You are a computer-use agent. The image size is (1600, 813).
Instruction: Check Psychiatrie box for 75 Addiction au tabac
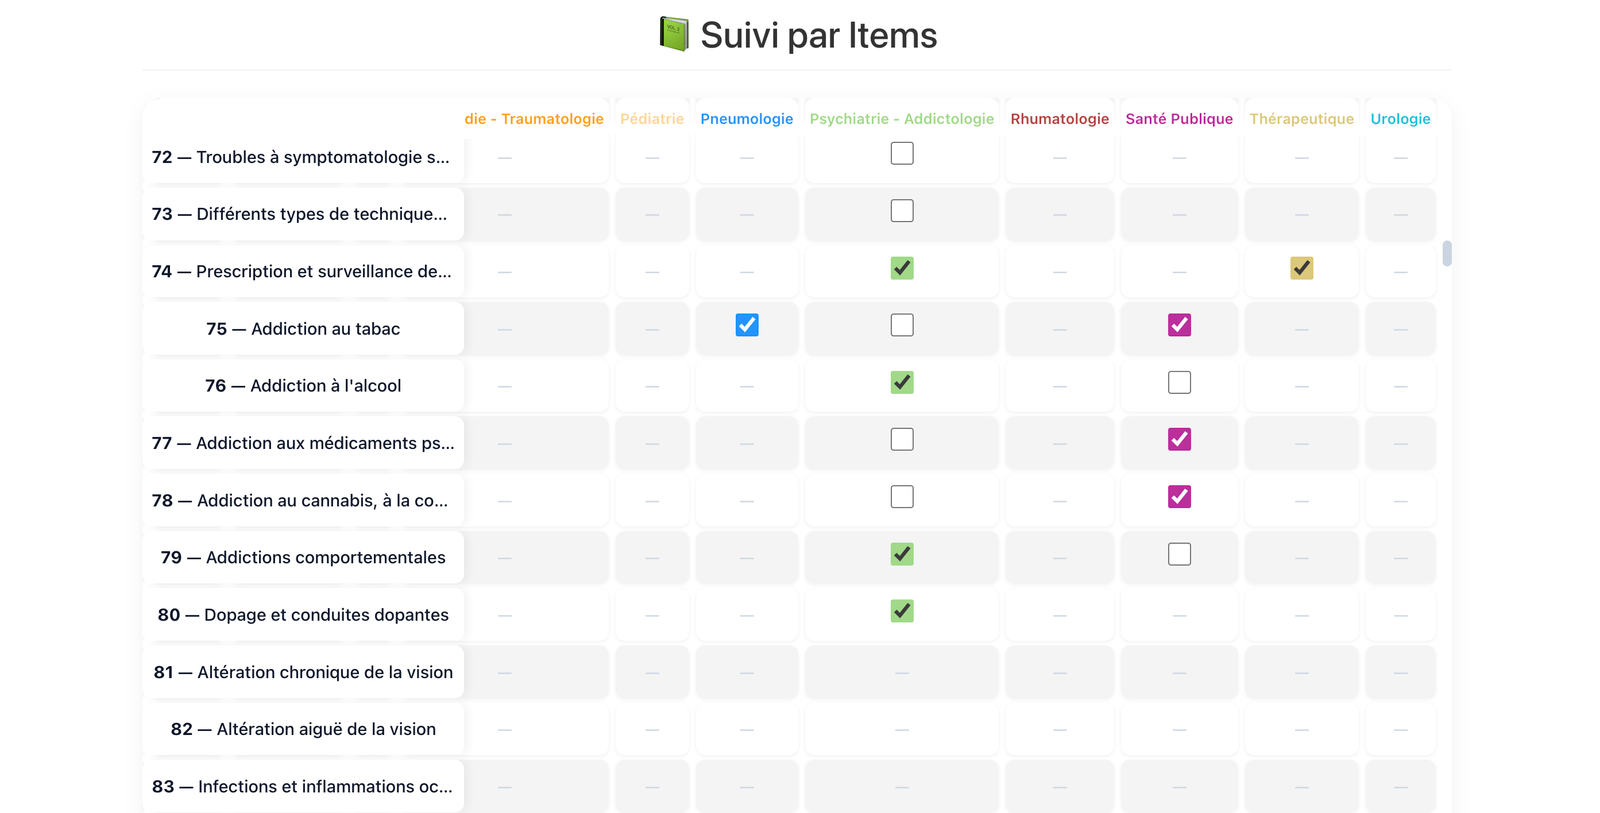(902, 325)
